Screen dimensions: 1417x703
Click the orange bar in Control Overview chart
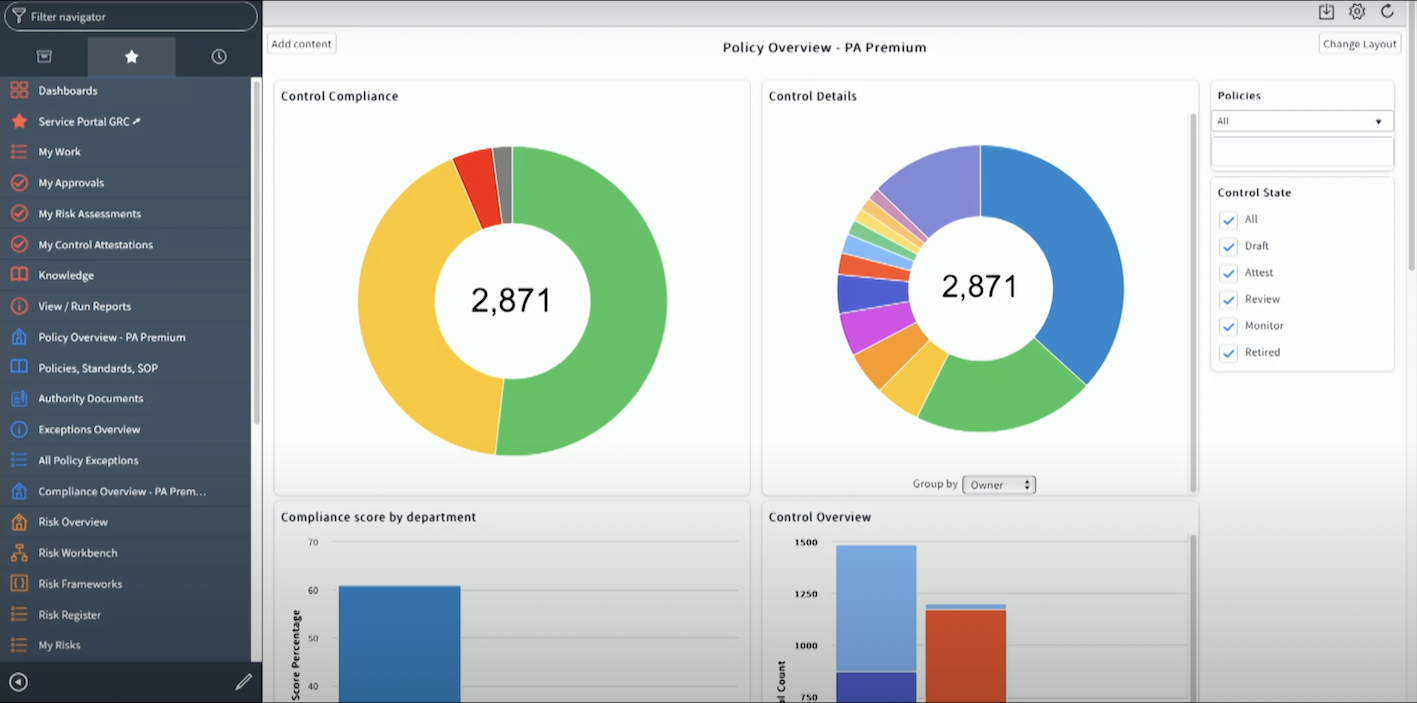pos(965,657)
